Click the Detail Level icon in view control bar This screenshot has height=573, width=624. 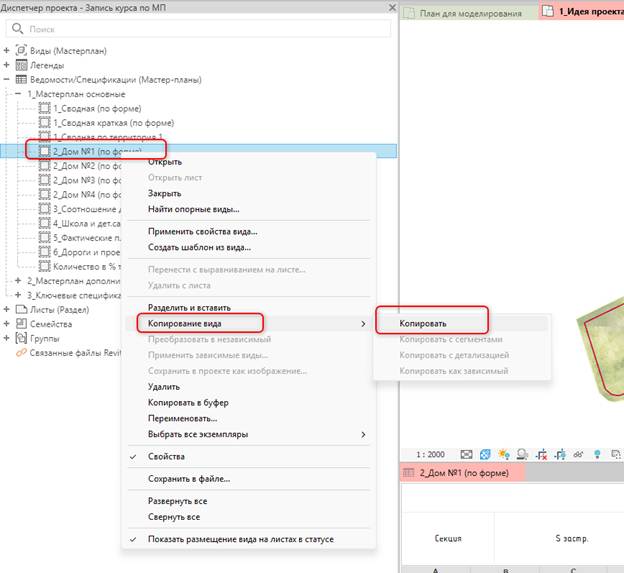466,454
